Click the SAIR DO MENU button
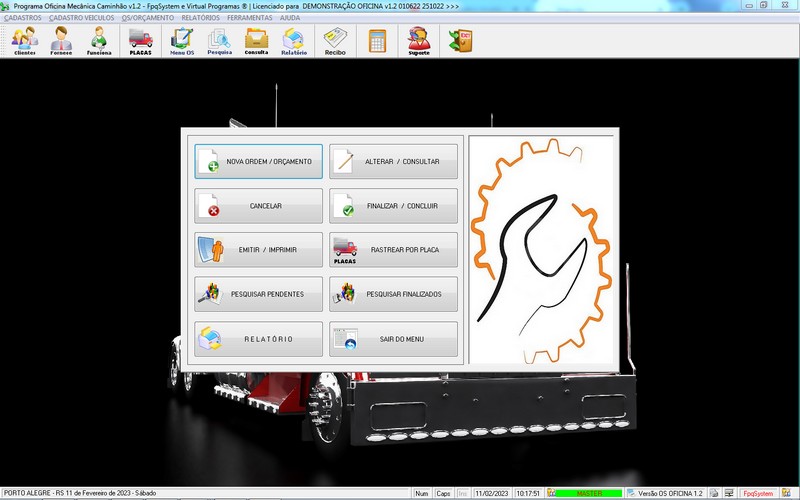 tap(393, 339)
